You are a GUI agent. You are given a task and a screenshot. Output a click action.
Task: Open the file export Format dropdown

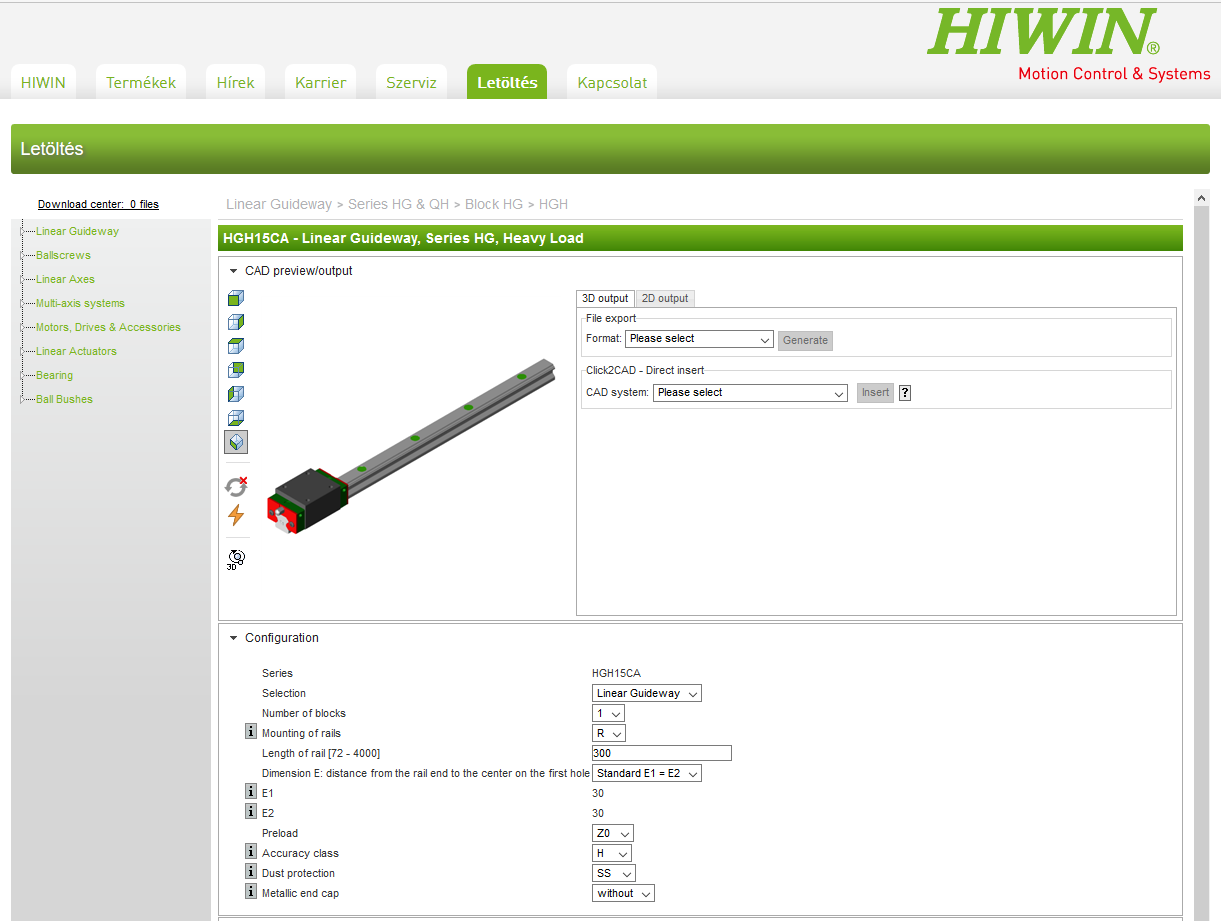699,339
